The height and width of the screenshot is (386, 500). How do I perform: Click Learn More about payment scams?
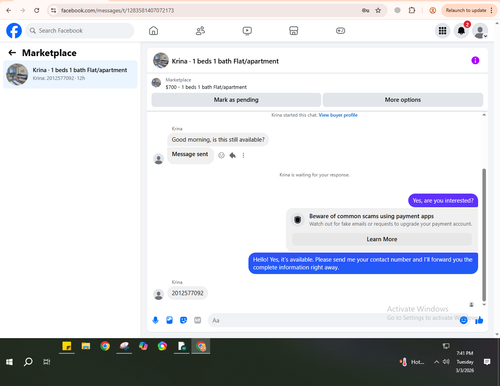click(x=382, y=239)
